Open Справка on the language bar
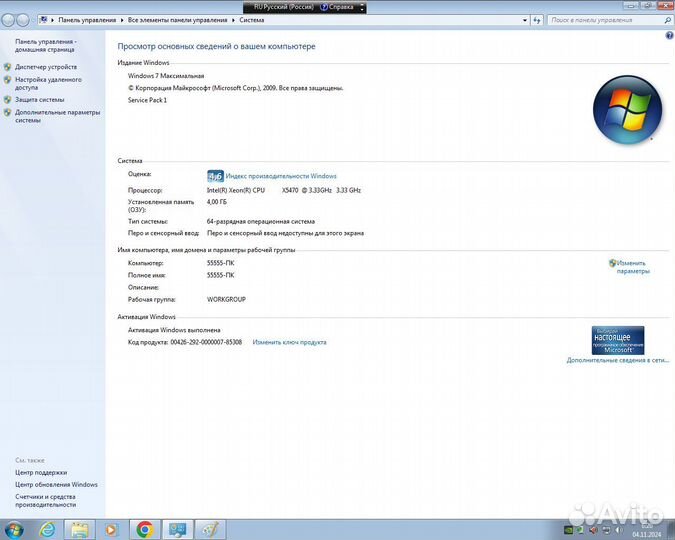 pos(337,7)
